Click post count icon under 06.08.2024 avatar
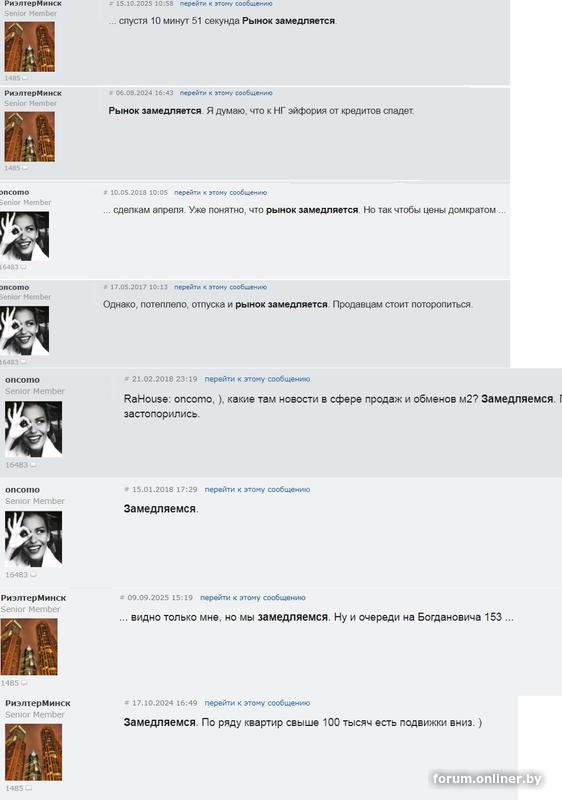 (25, 168)
